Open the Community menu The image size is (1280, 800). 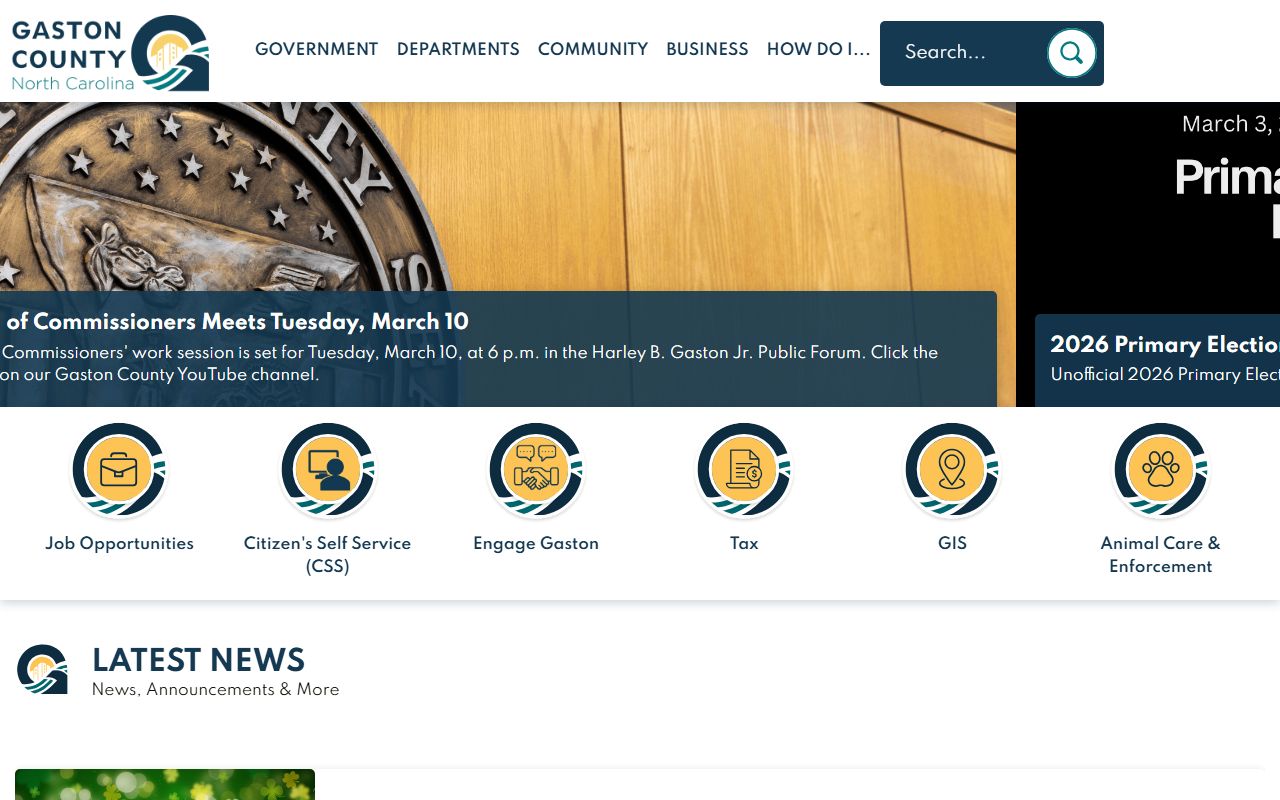point(593,49)
